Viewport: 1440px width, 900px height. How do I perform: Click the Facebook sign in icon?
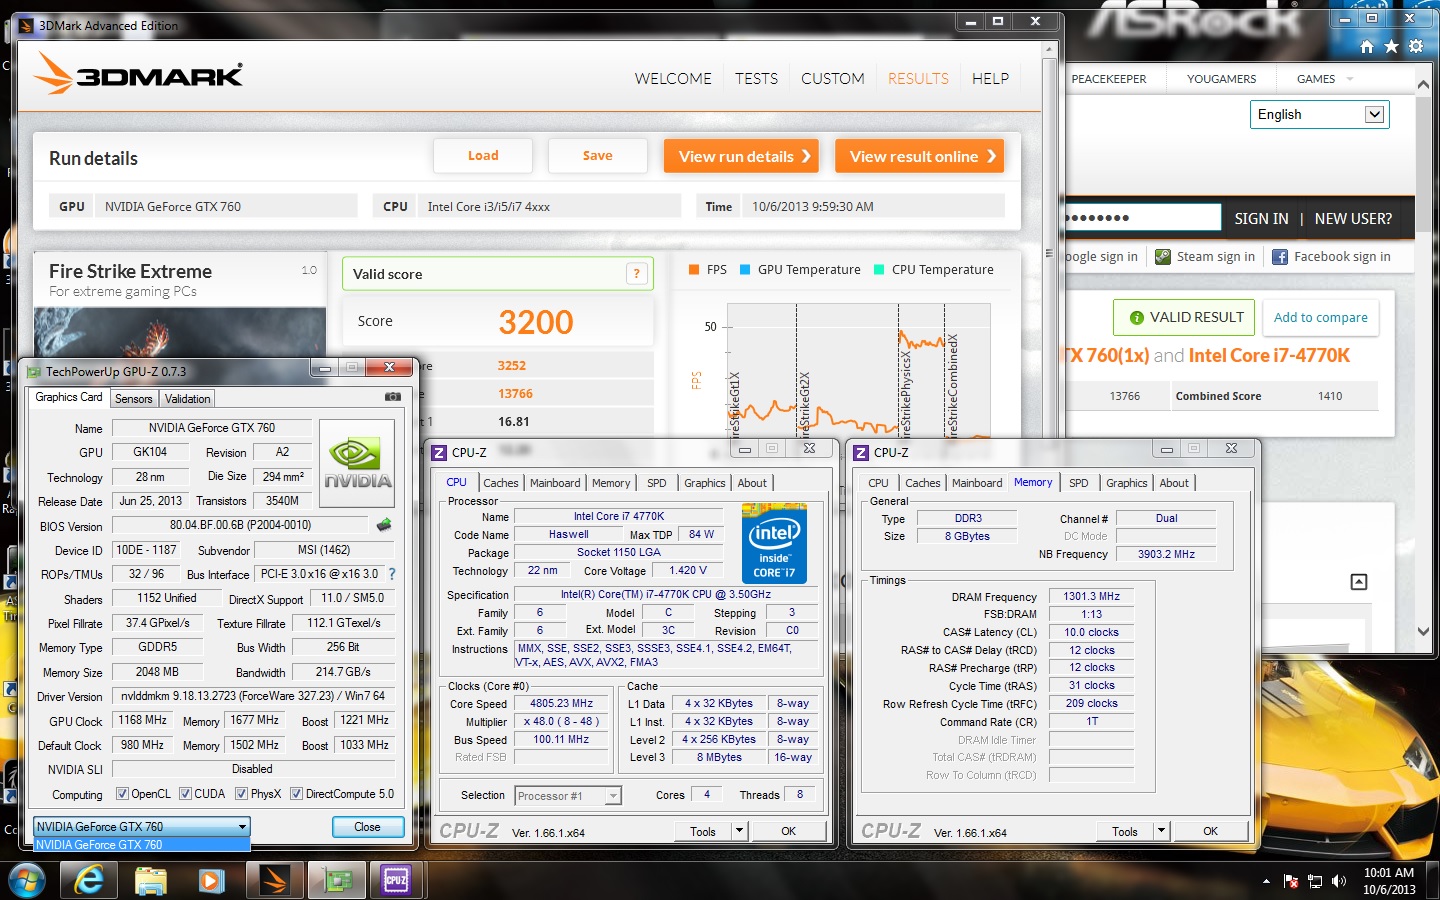1280,257
